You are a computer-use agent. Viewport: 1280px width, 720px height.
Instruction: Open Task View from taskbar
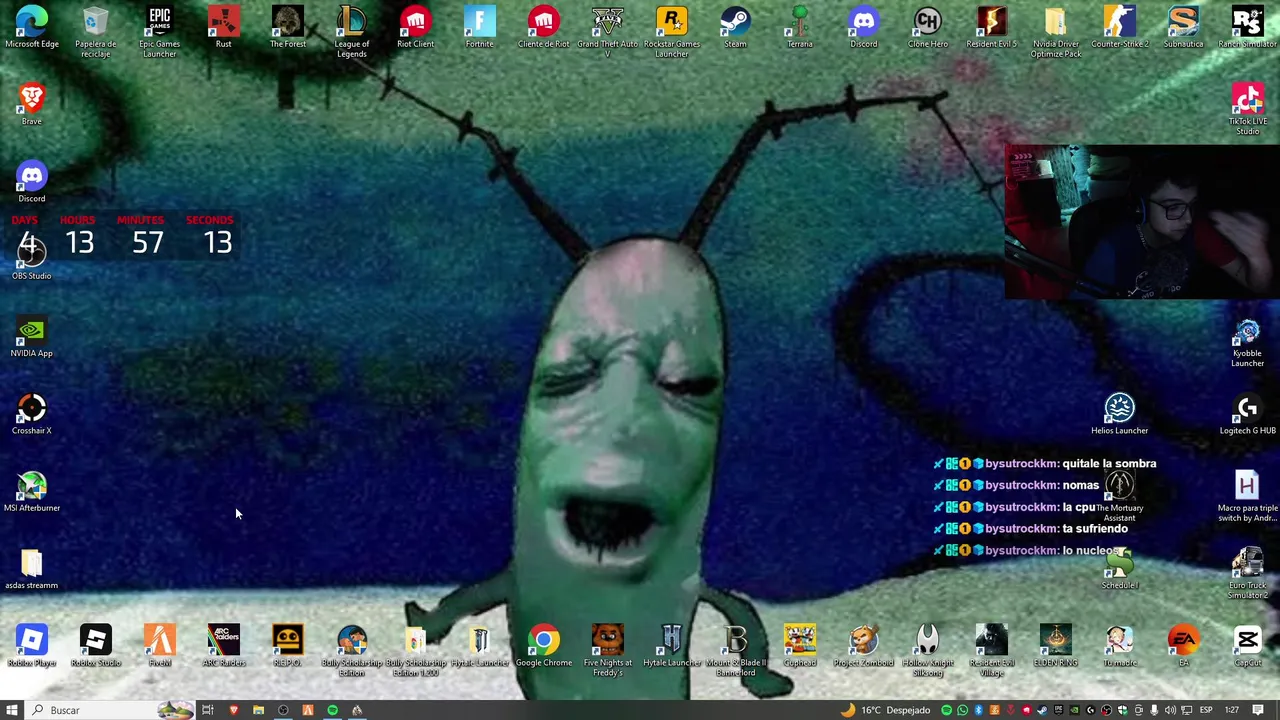[x=208, y=710]
